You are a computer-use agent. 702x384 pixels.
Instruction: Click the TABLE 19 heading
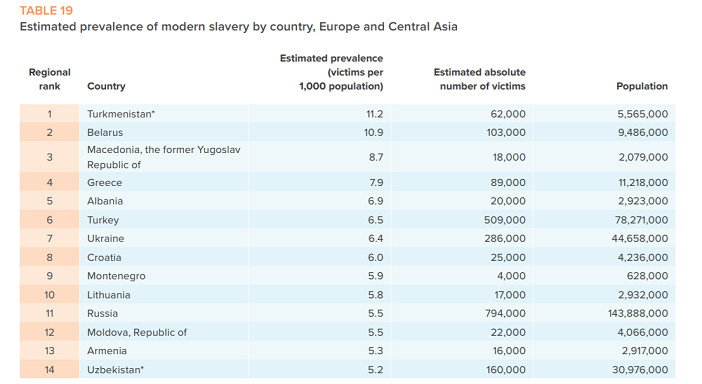(46, 10)
